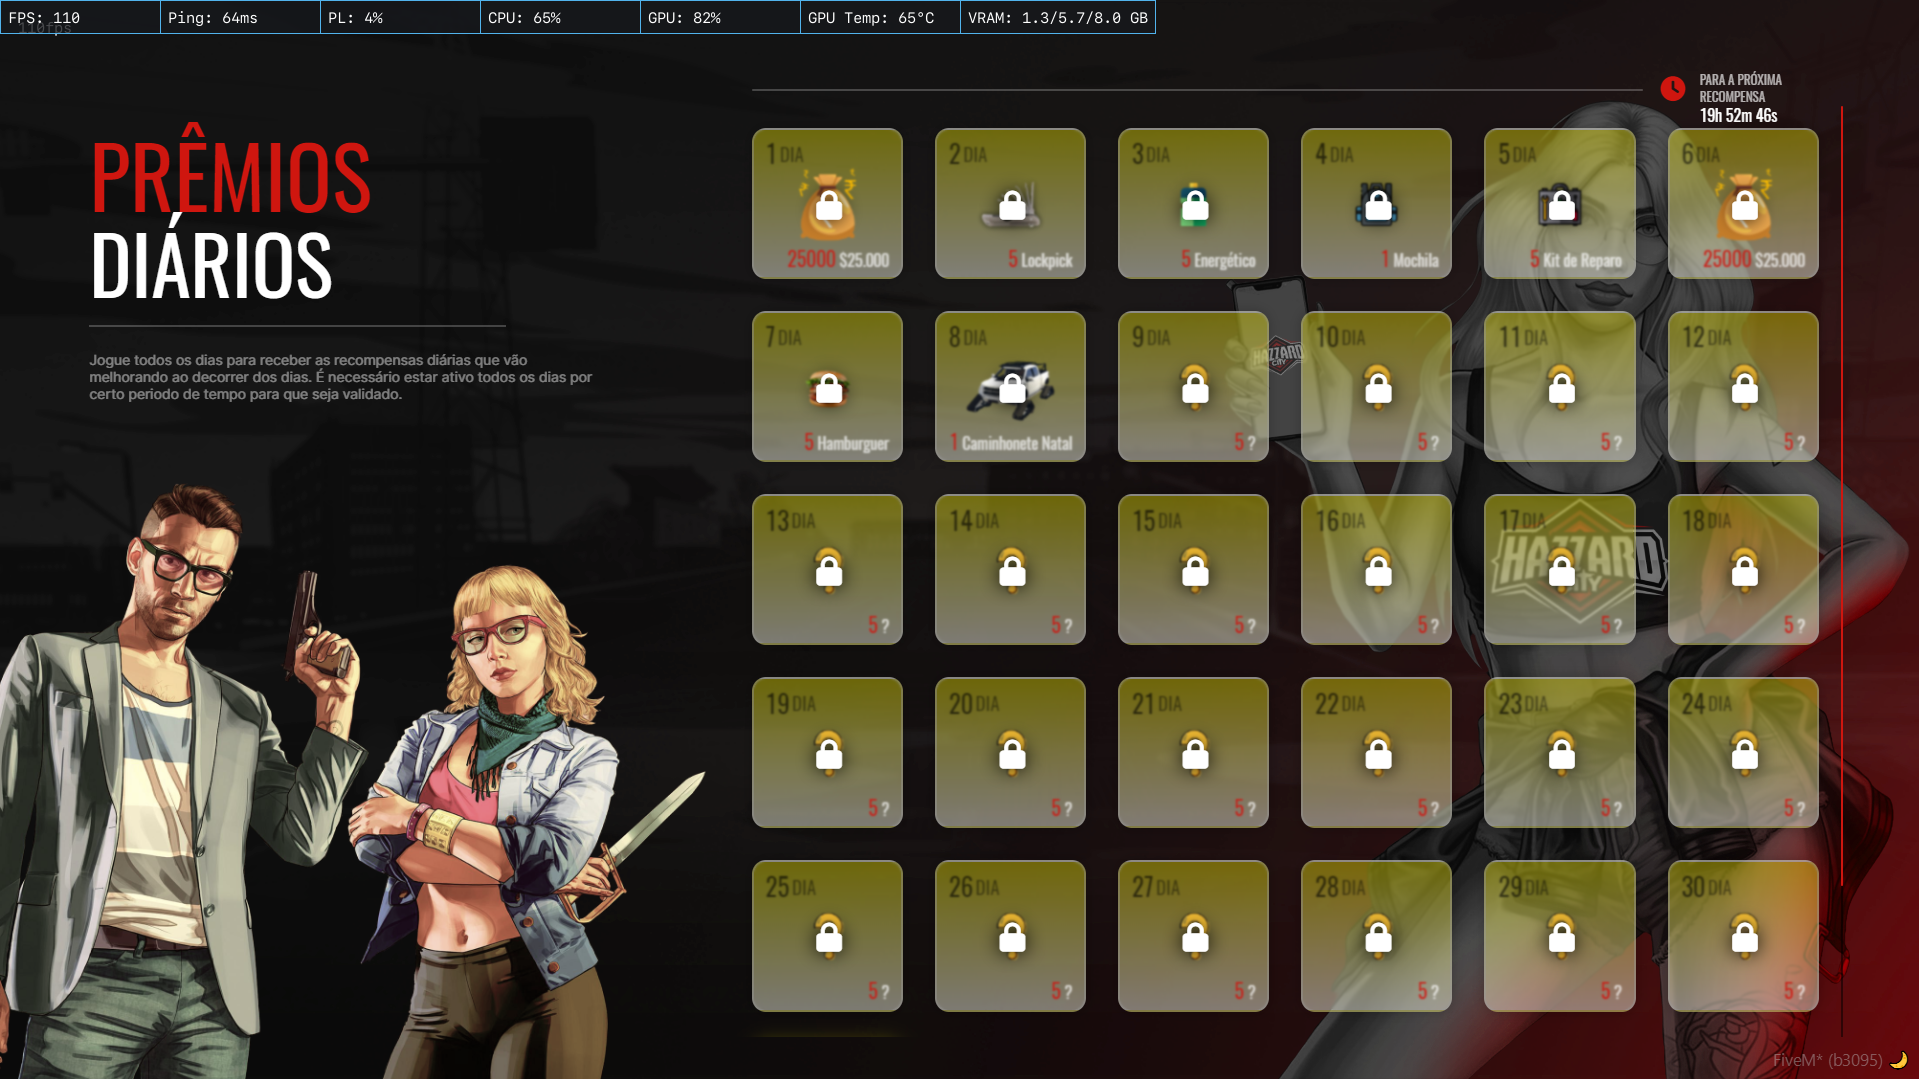Select the Day 8 Caminhonete Natal truck
The height and width of the screenshot is (1079, 1919).
tap(1011, 388)
